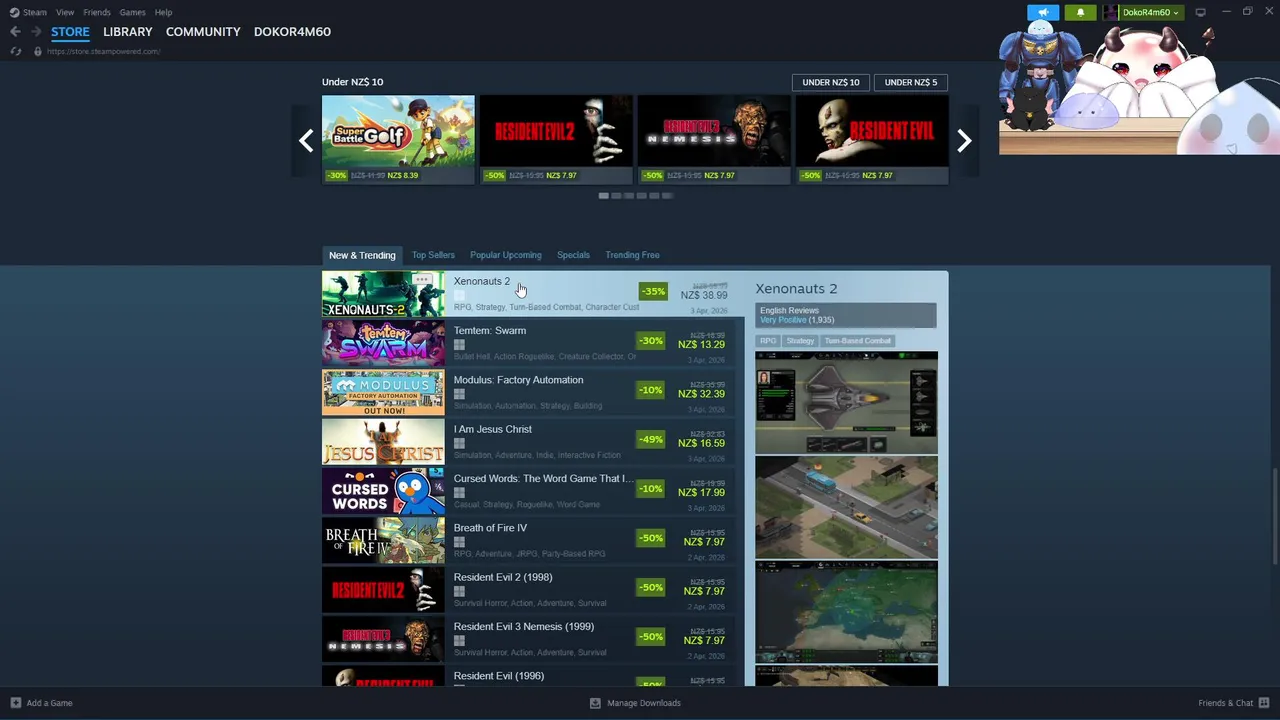The image size is (1280, 720).
Task: Click the RPG tag in Xenonauts 2 preview
Action: tap(768, 341)
